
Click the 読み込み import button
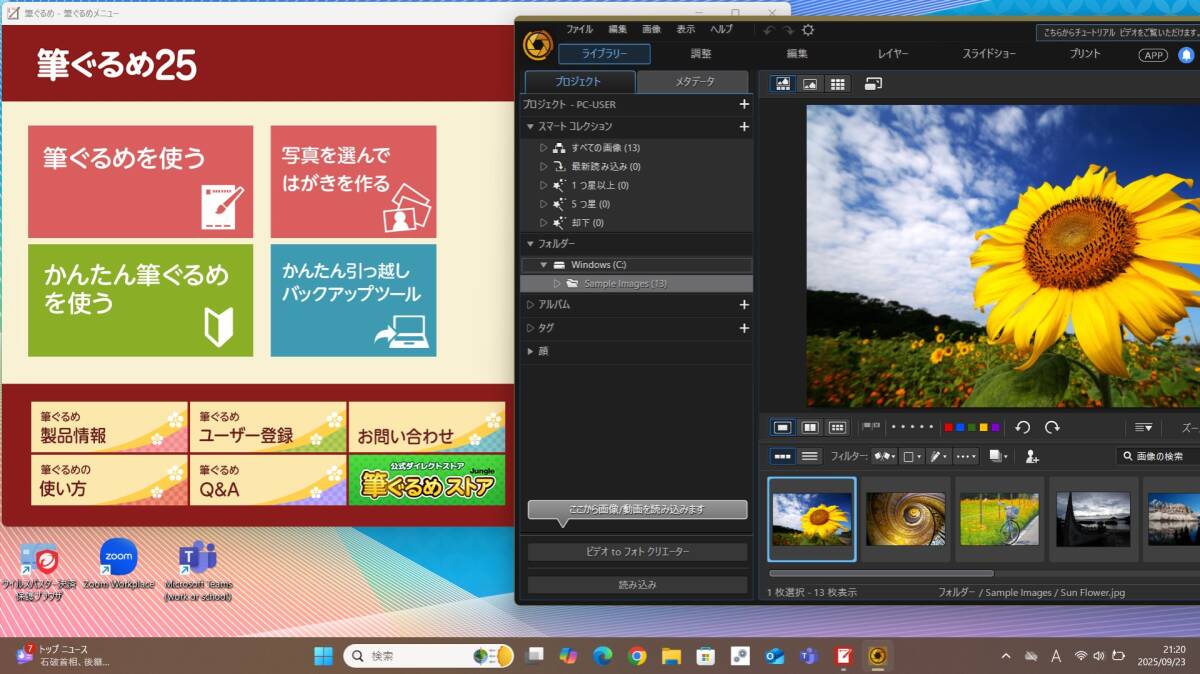(638, 585)
